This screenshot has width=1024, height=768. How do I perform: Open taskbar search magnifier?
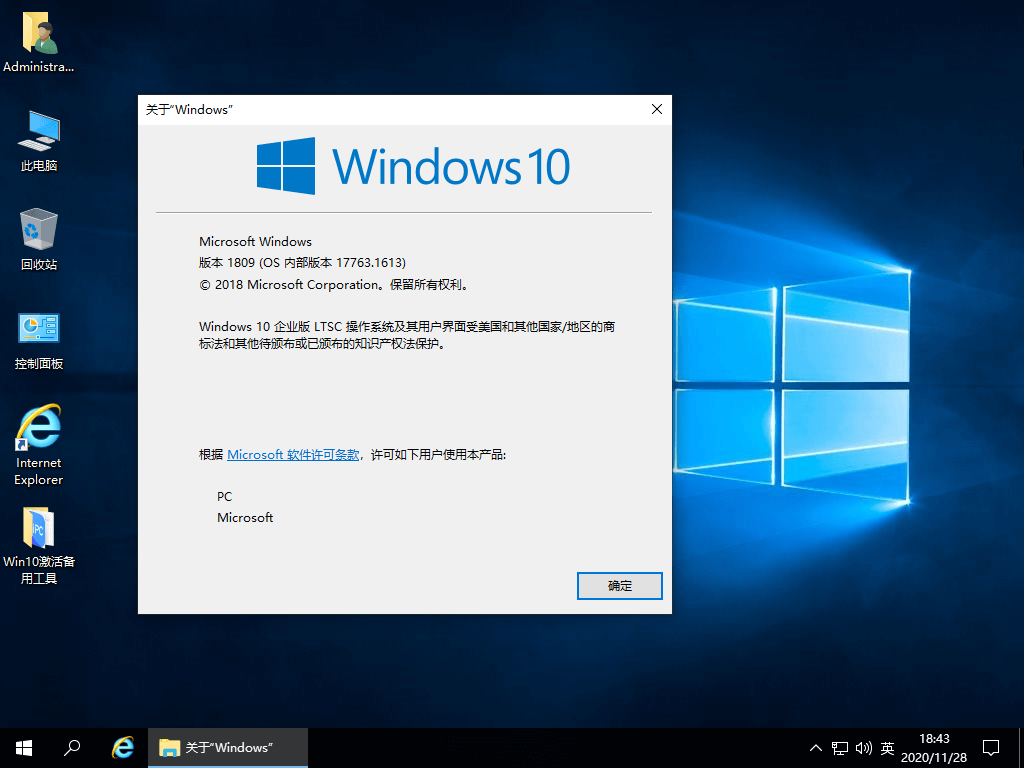tap(72, 748)
